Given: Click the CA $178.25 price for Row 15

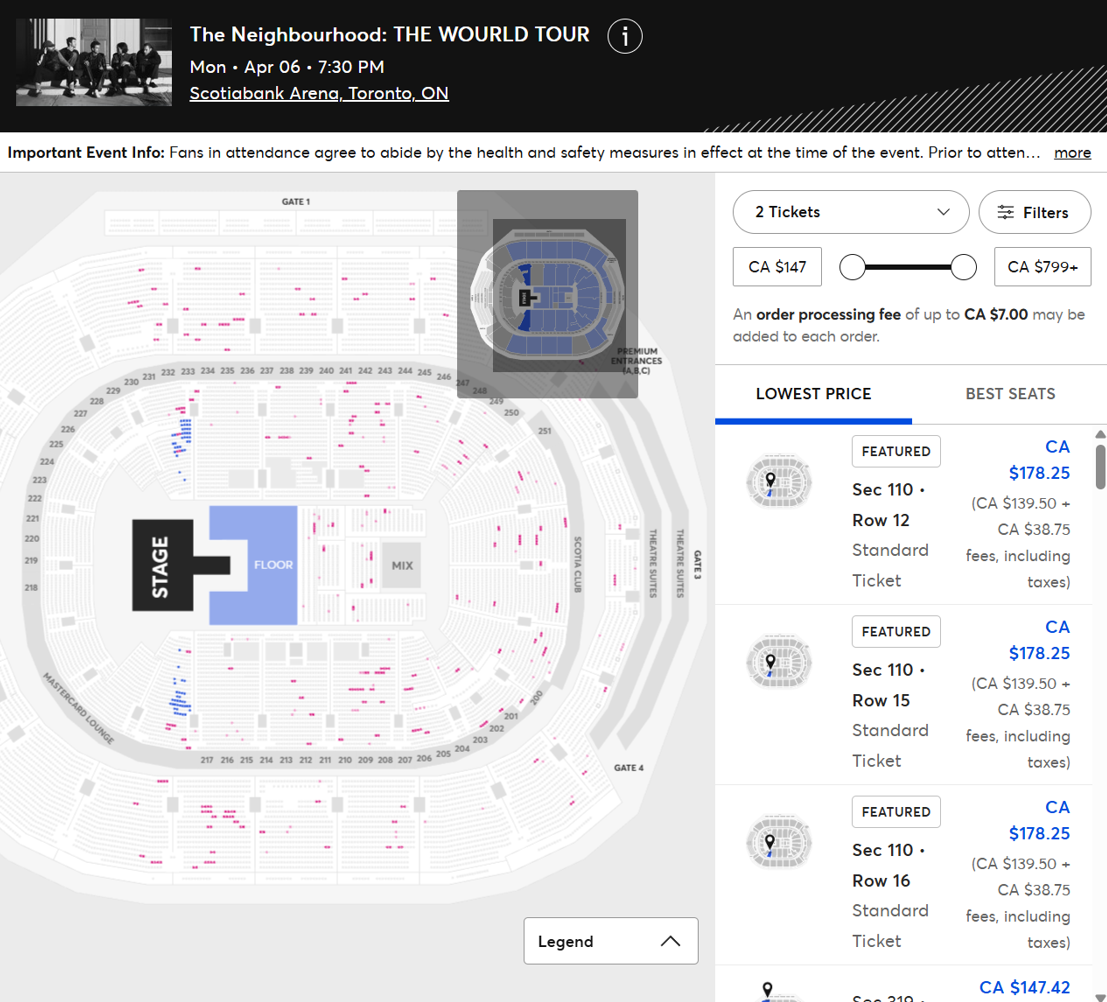Looking at the screenshot, I should point(1039,640).
